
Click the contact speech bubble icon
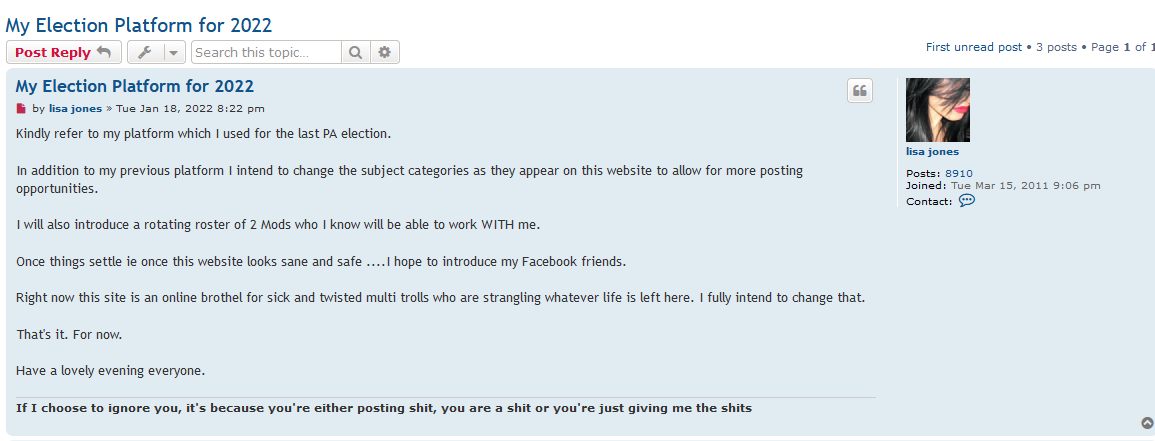coord(966,200)
